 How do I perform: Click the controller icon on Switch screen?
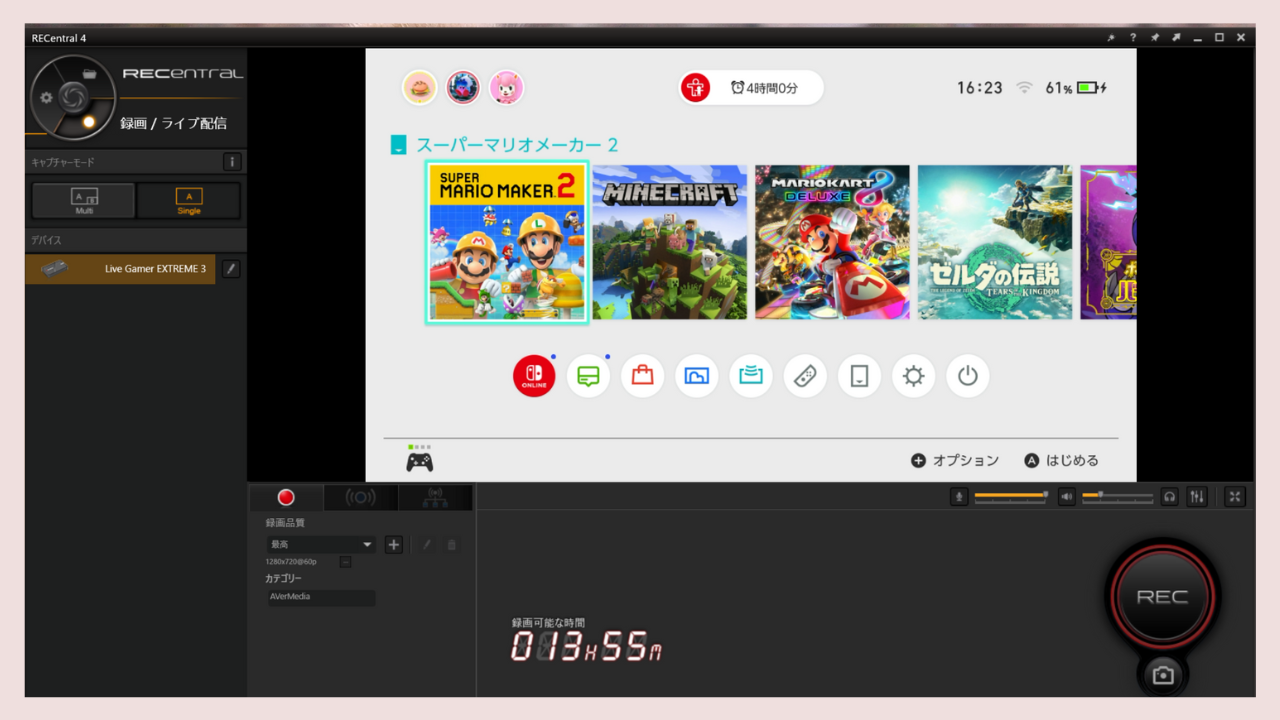(x=420, y=462)
